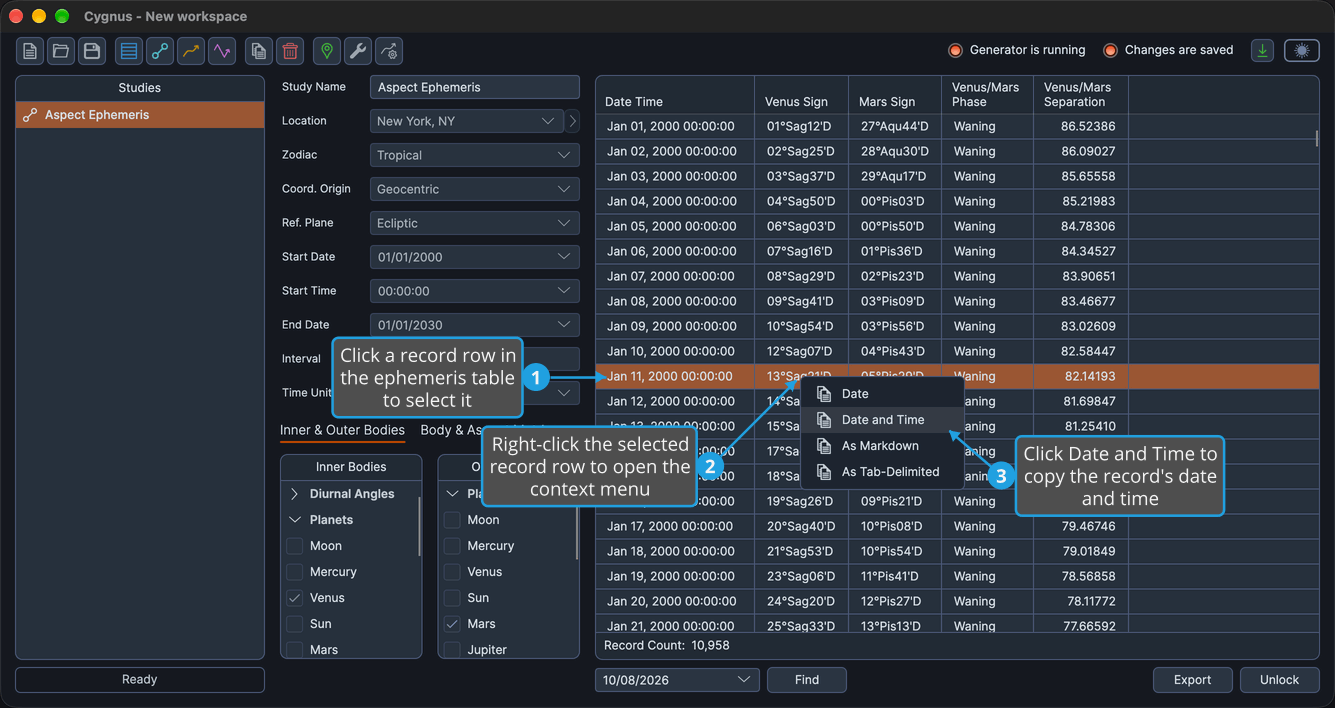Toggle the sun theme button
The width and height of the screenshot is (1335, 708).
(x=1302, y=50)
